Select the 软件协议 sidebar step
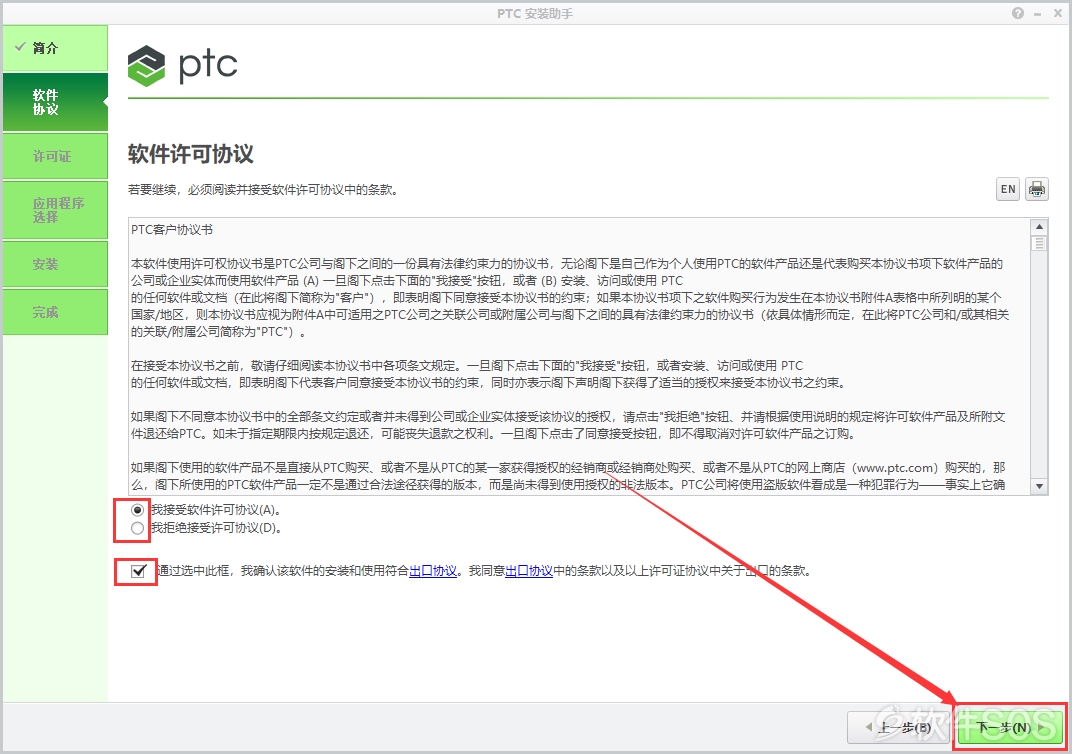Screen dimensions: 1072x754 [55, 102]
